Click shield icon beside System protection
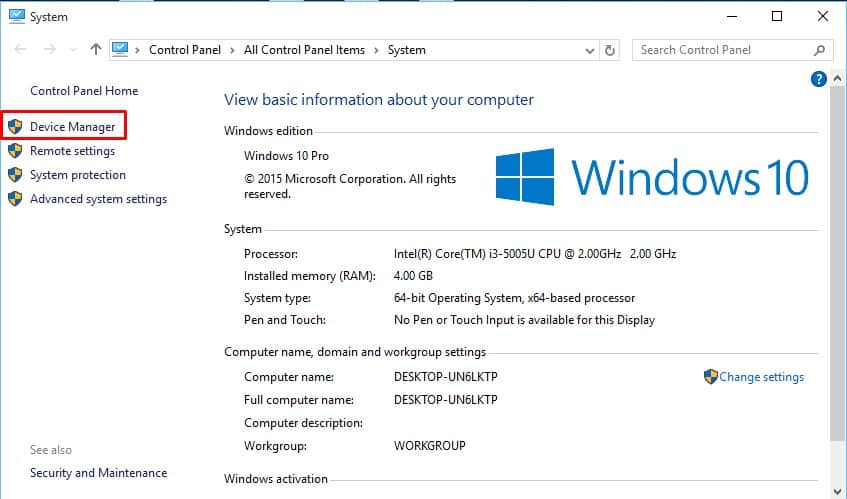 click(15, 175)
